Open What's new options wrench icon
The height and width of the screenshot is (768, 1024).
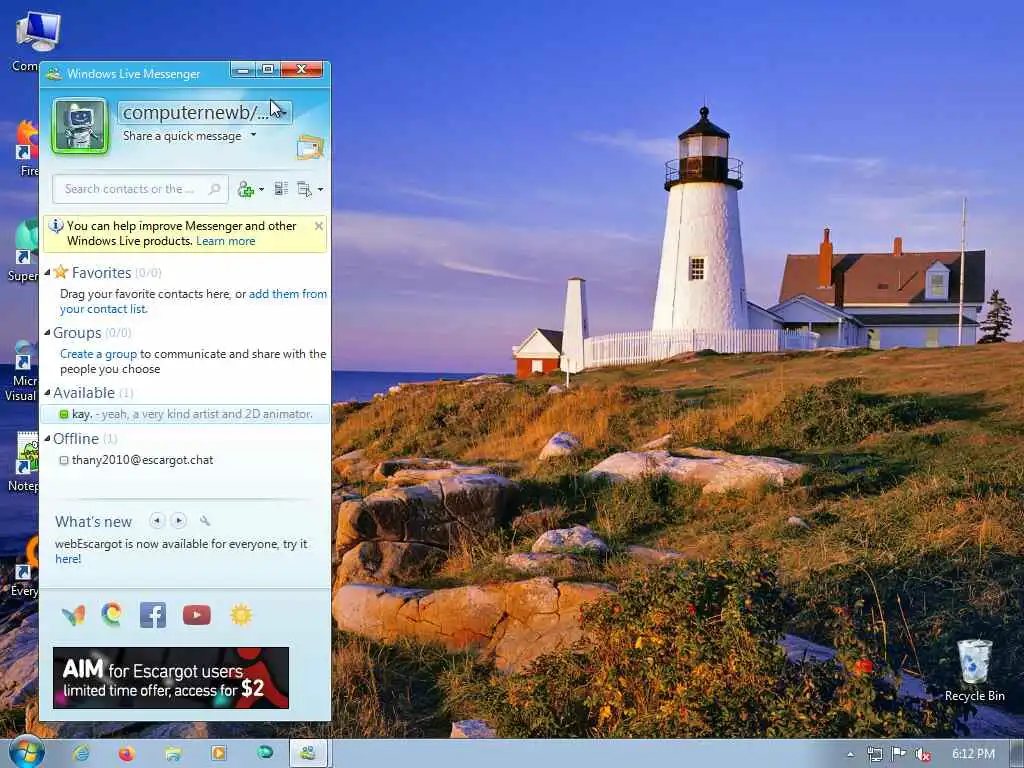click(x=205, y=520)
